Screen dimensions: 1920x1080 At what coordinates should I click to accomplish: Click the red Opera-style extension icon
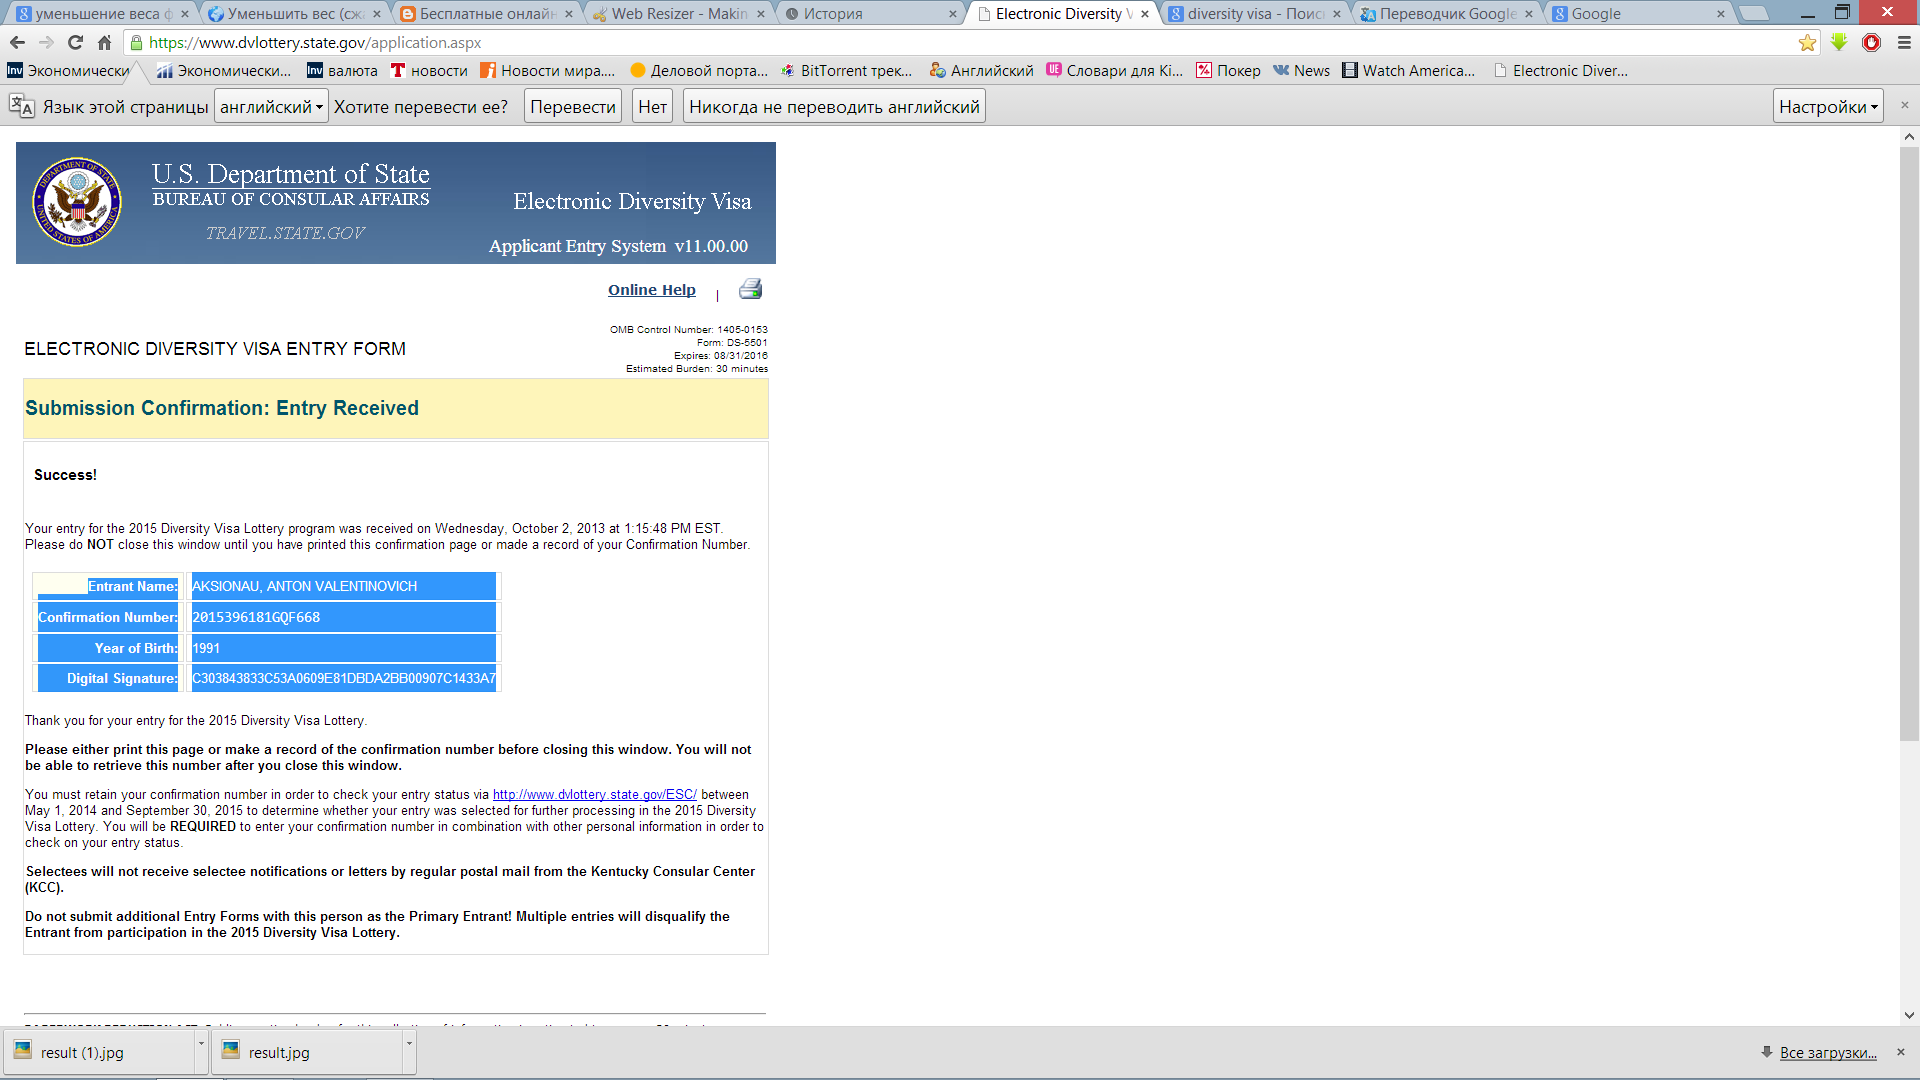[1872, 42]
